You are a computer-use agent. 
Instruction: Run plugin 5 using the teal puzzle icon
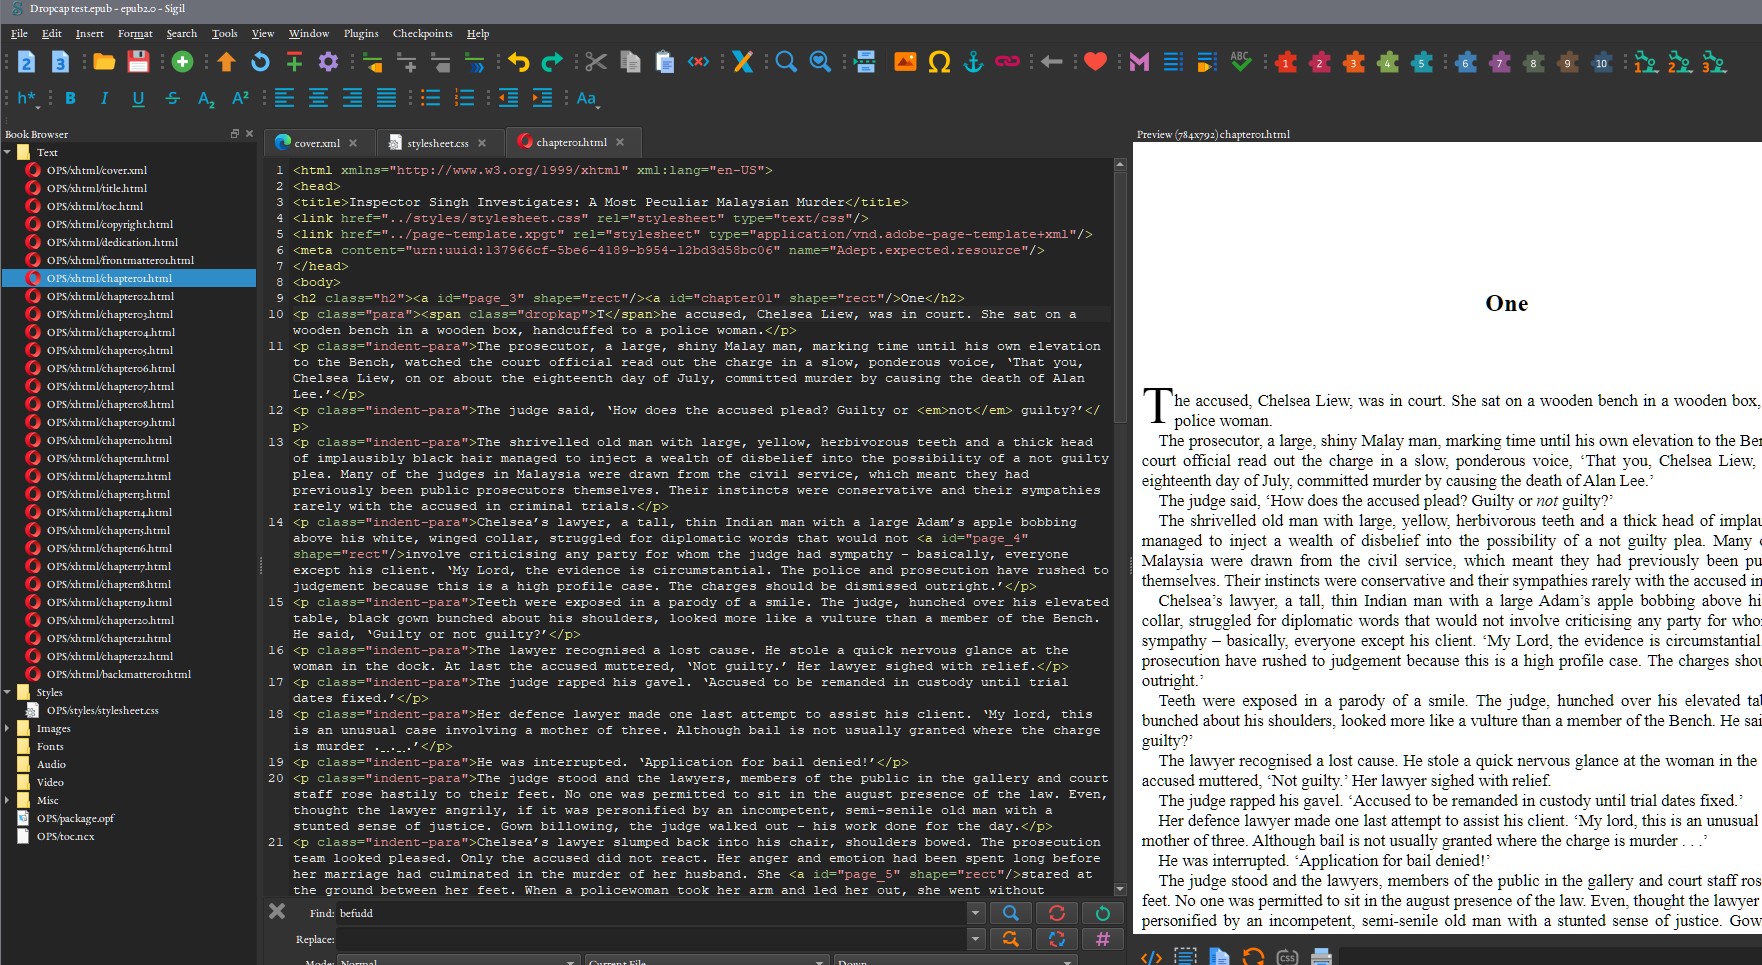(x=1422, y=62)
